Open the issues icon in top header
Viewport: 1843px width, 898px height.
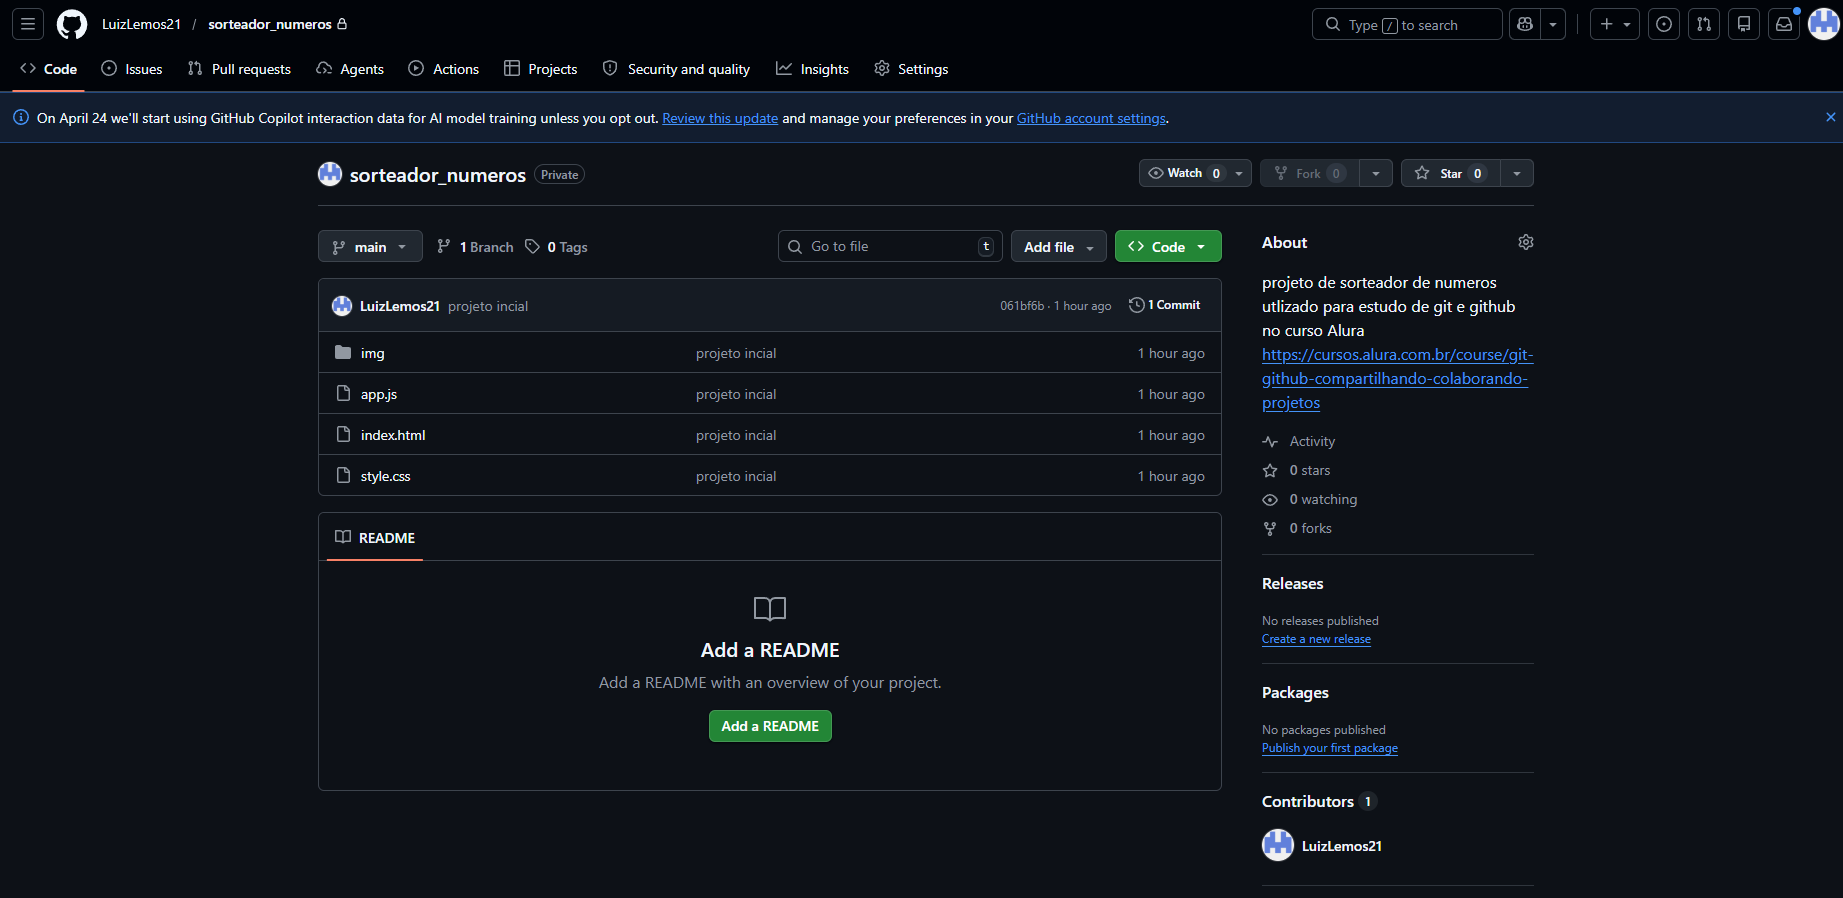1664,24
